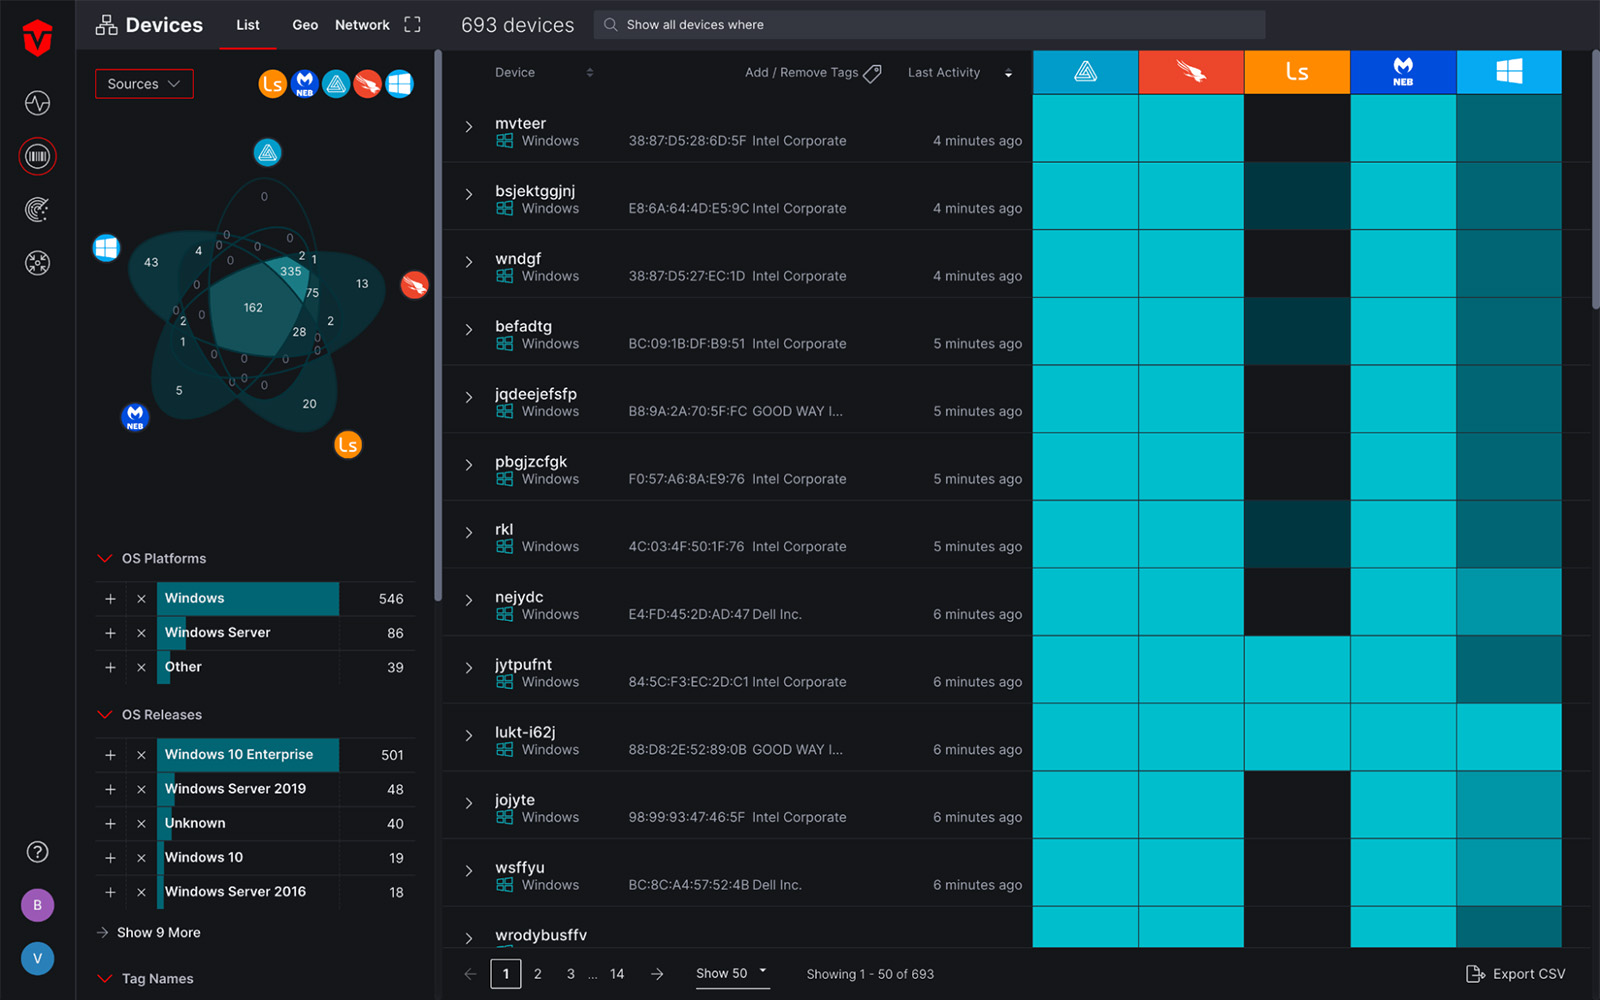The width and height of the screenshot is (1600, 1000).
Task: Include the Windows OS platform filter plus
Action: tap(110, 599)
